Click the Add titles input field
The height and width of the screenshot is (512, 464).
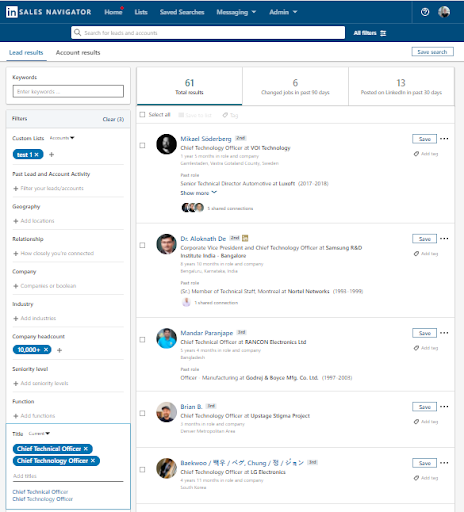coord(68,476)
